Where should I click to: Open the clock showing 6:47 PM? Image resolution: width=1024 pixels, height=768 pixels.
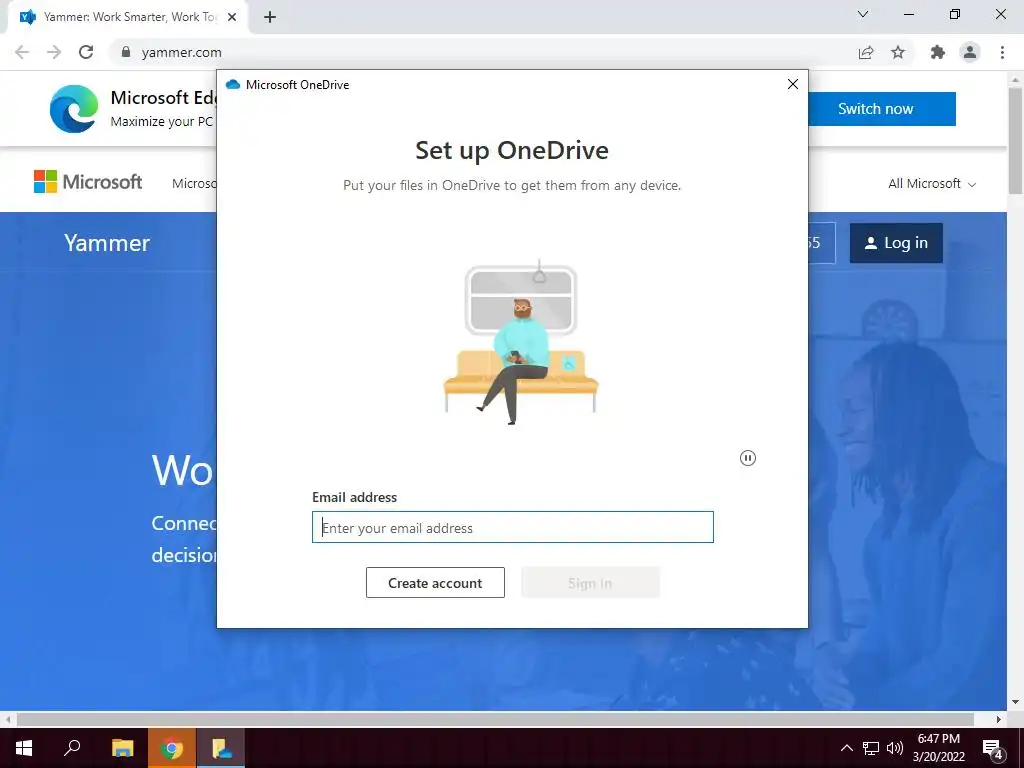938,748
